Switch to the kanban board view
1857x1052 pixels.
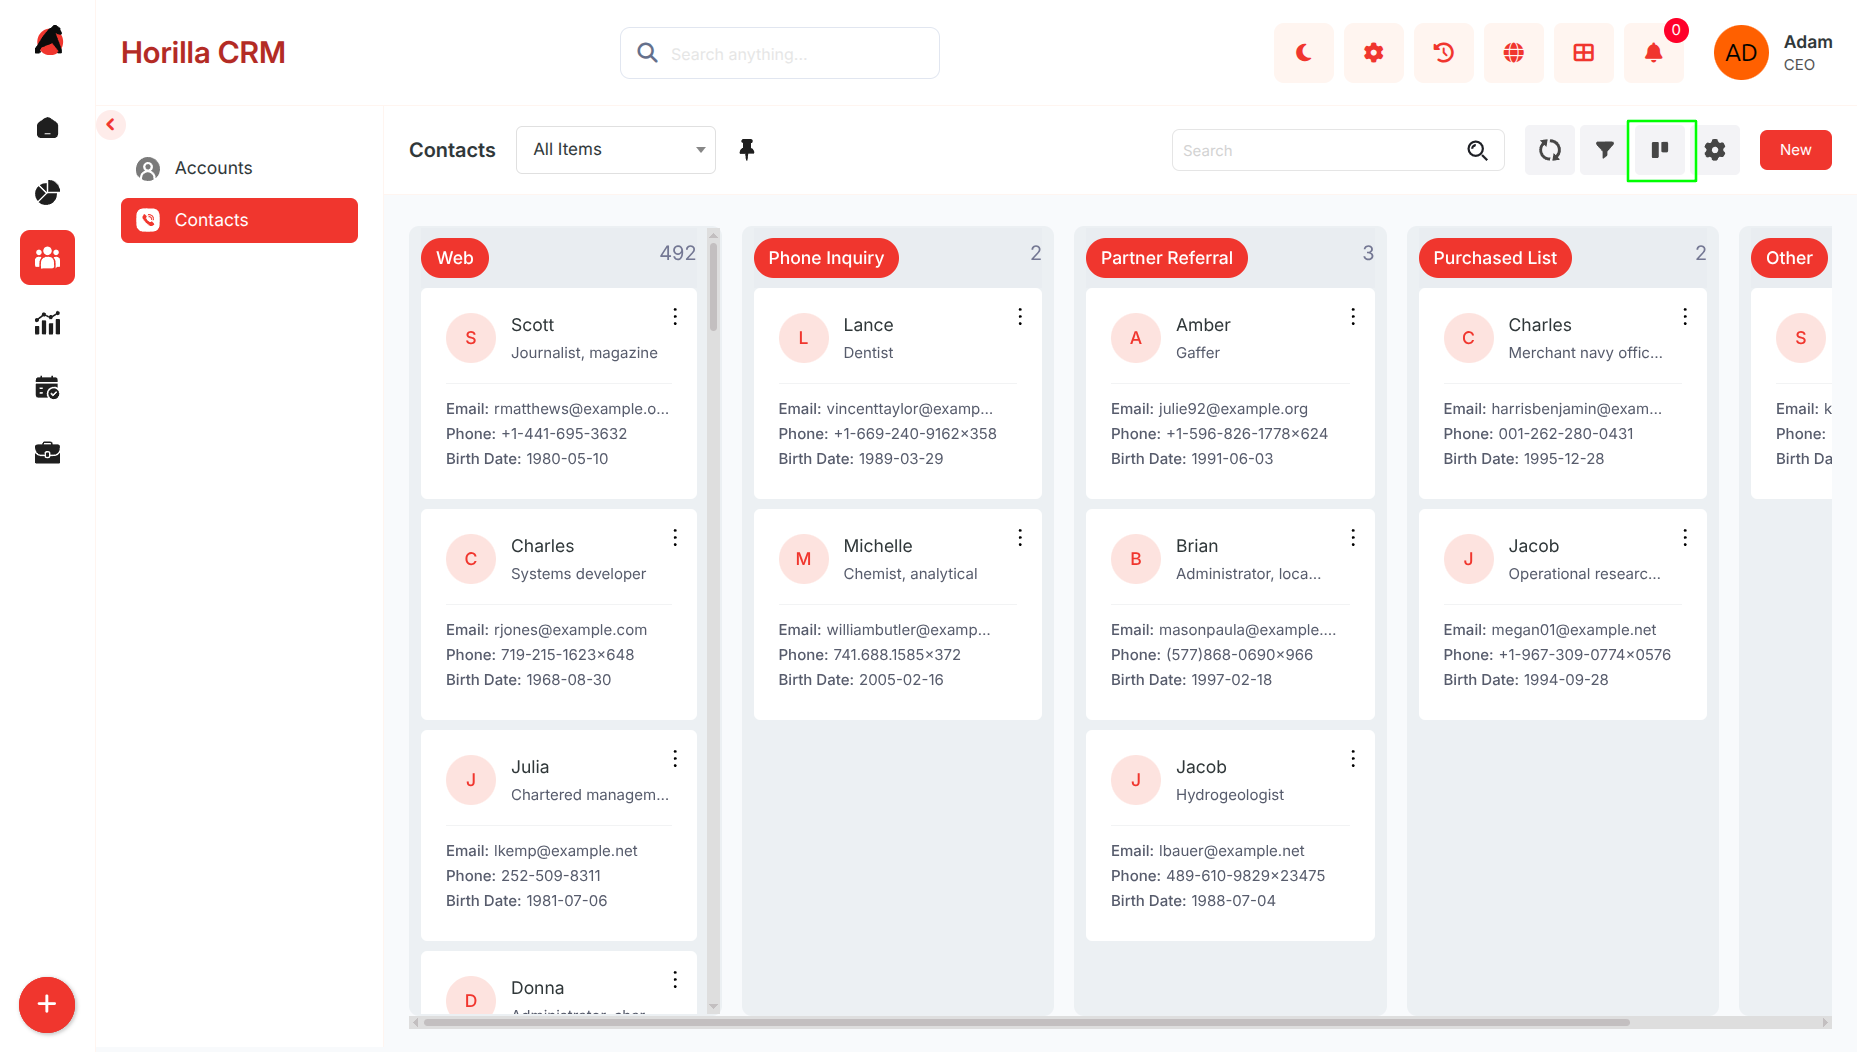click(x=1661, y=150)
